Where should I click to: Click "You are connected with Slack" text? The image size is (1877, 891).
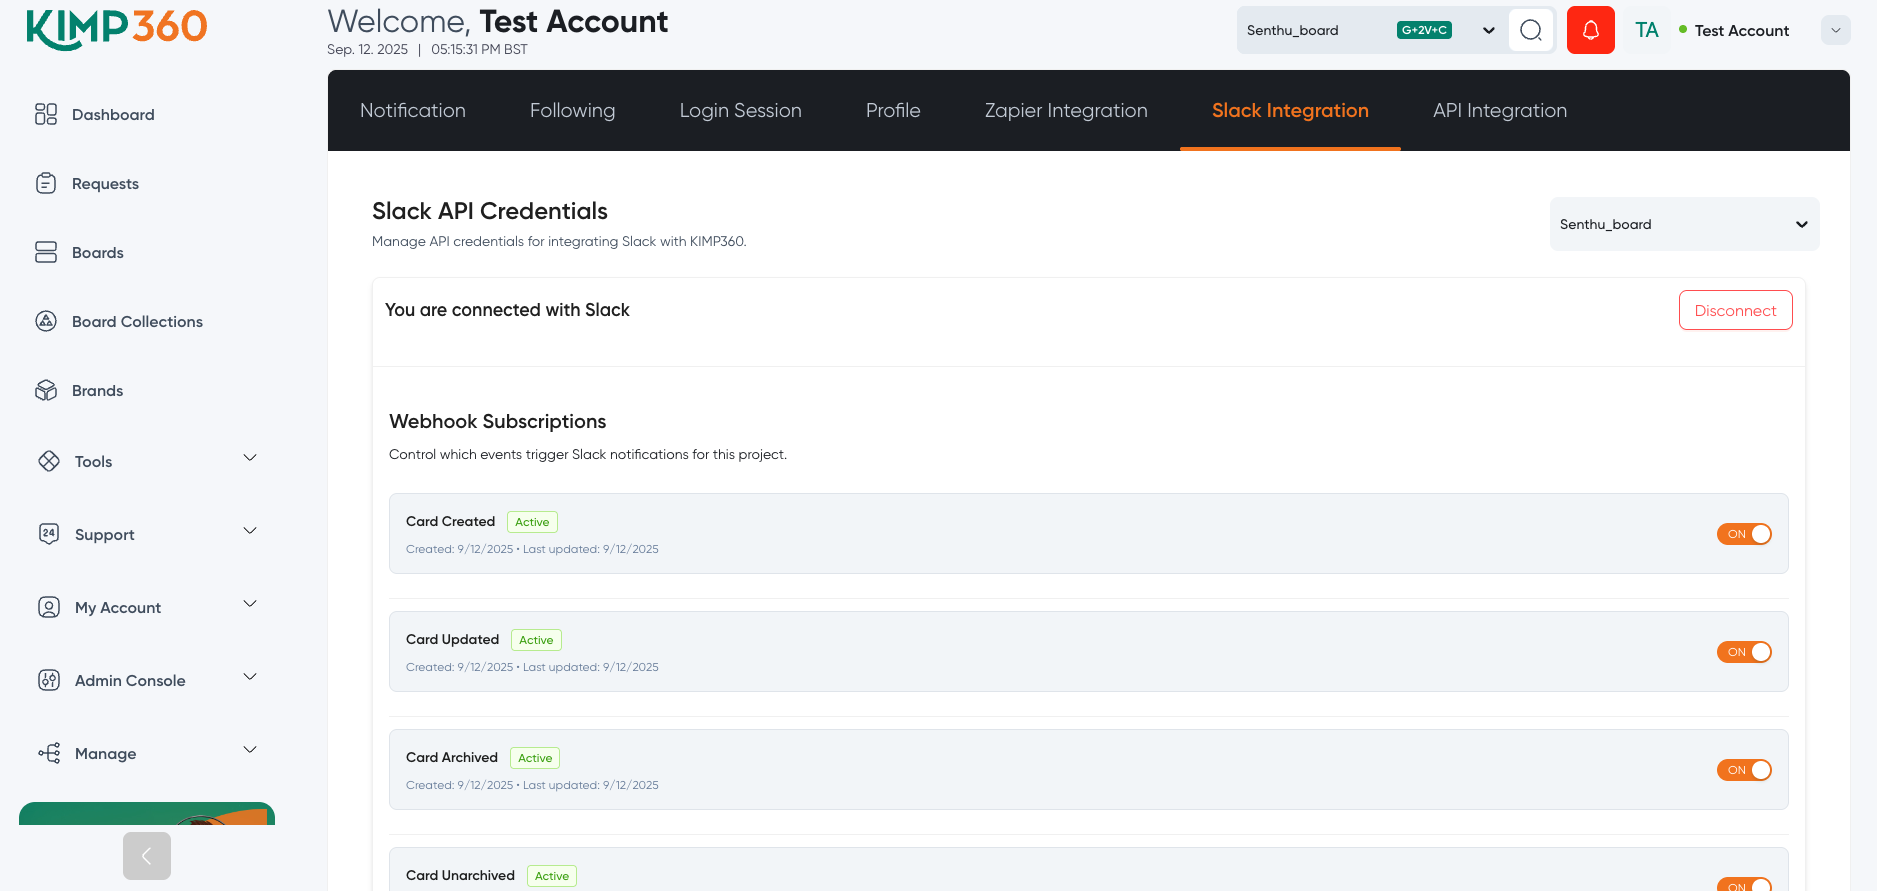(507, 310)
